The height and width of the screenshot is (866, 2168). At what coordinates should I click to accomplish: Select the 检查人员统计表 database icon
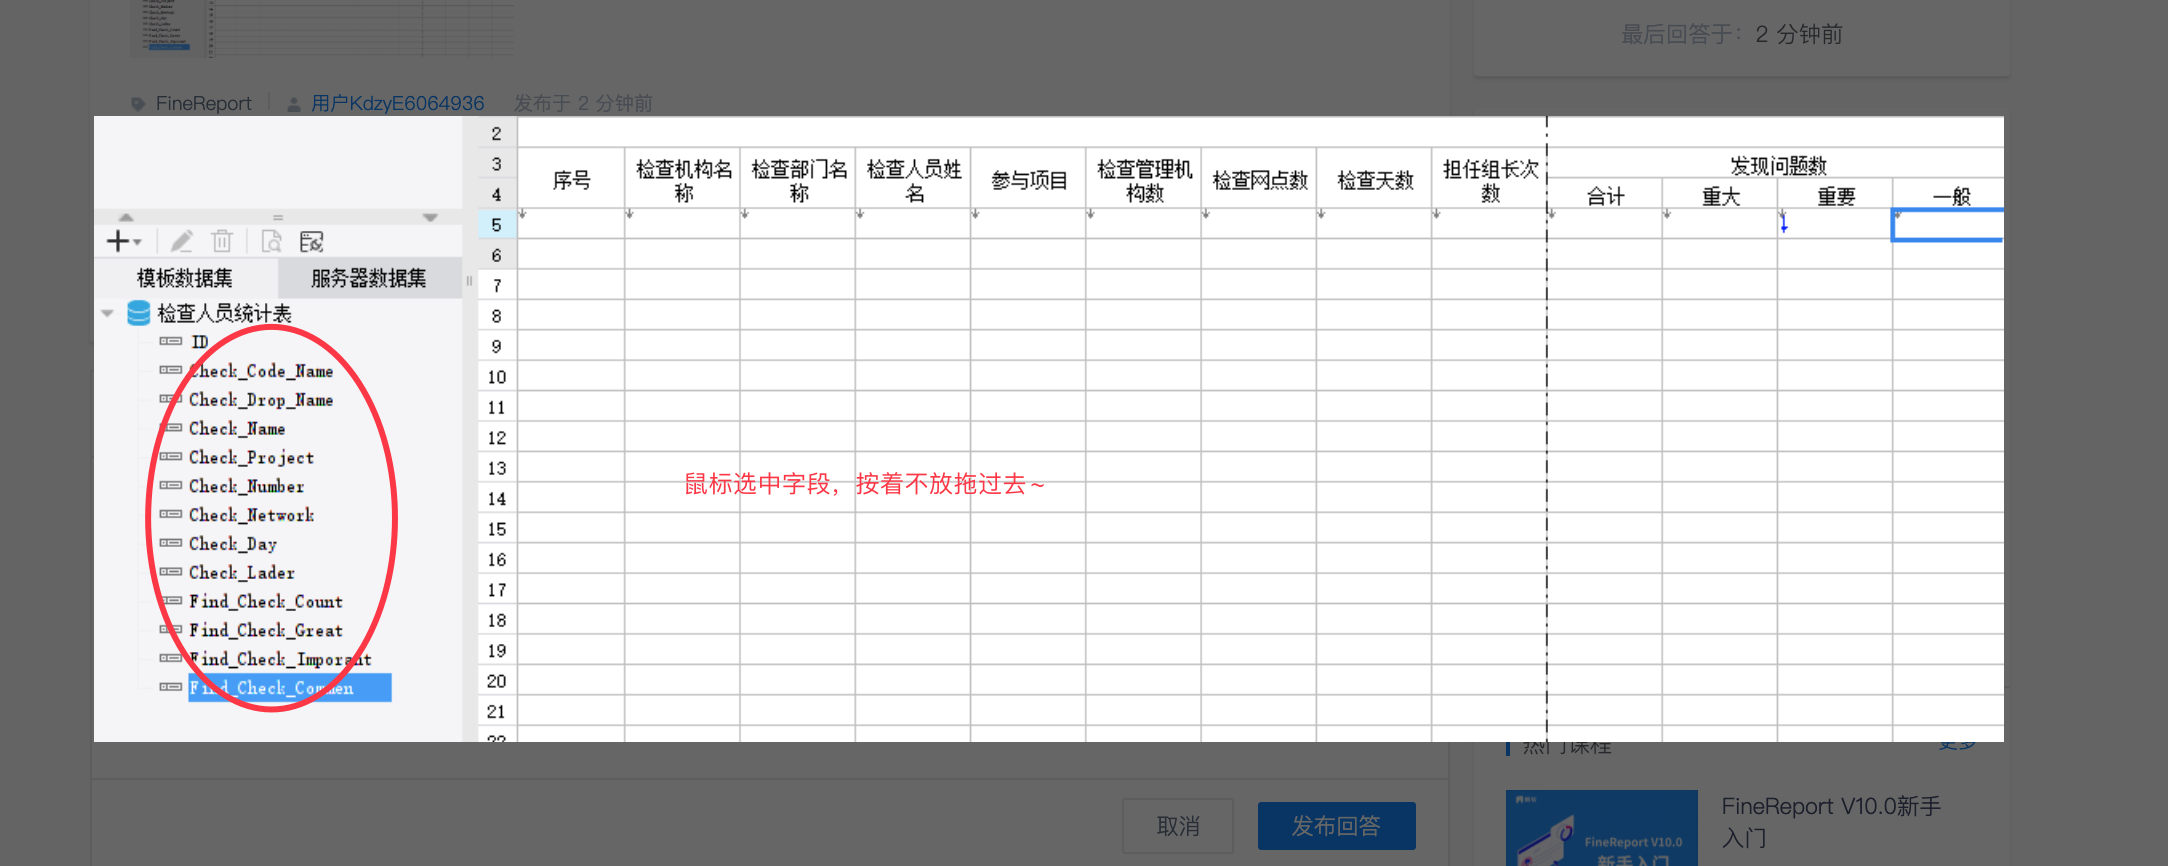coord(139,313)
